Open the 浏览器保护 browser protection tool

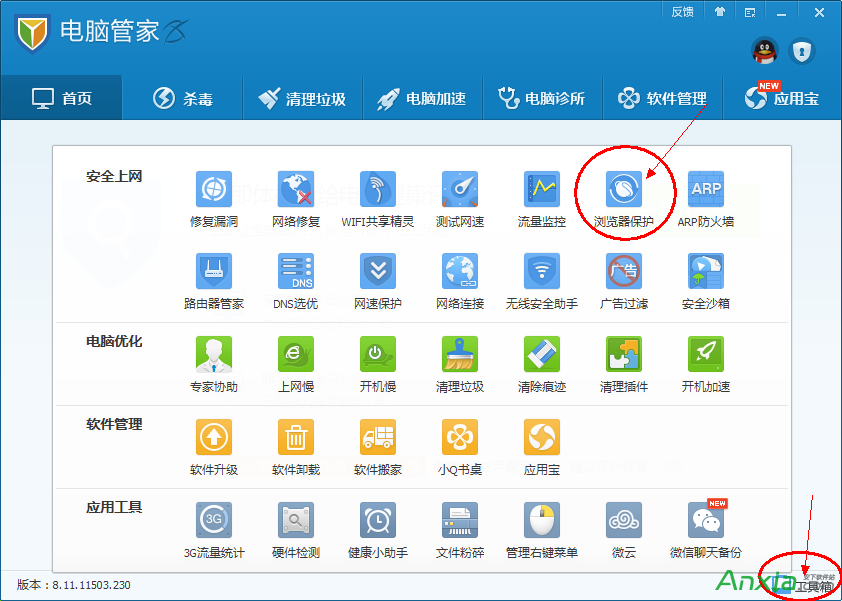tap(623, 199)
